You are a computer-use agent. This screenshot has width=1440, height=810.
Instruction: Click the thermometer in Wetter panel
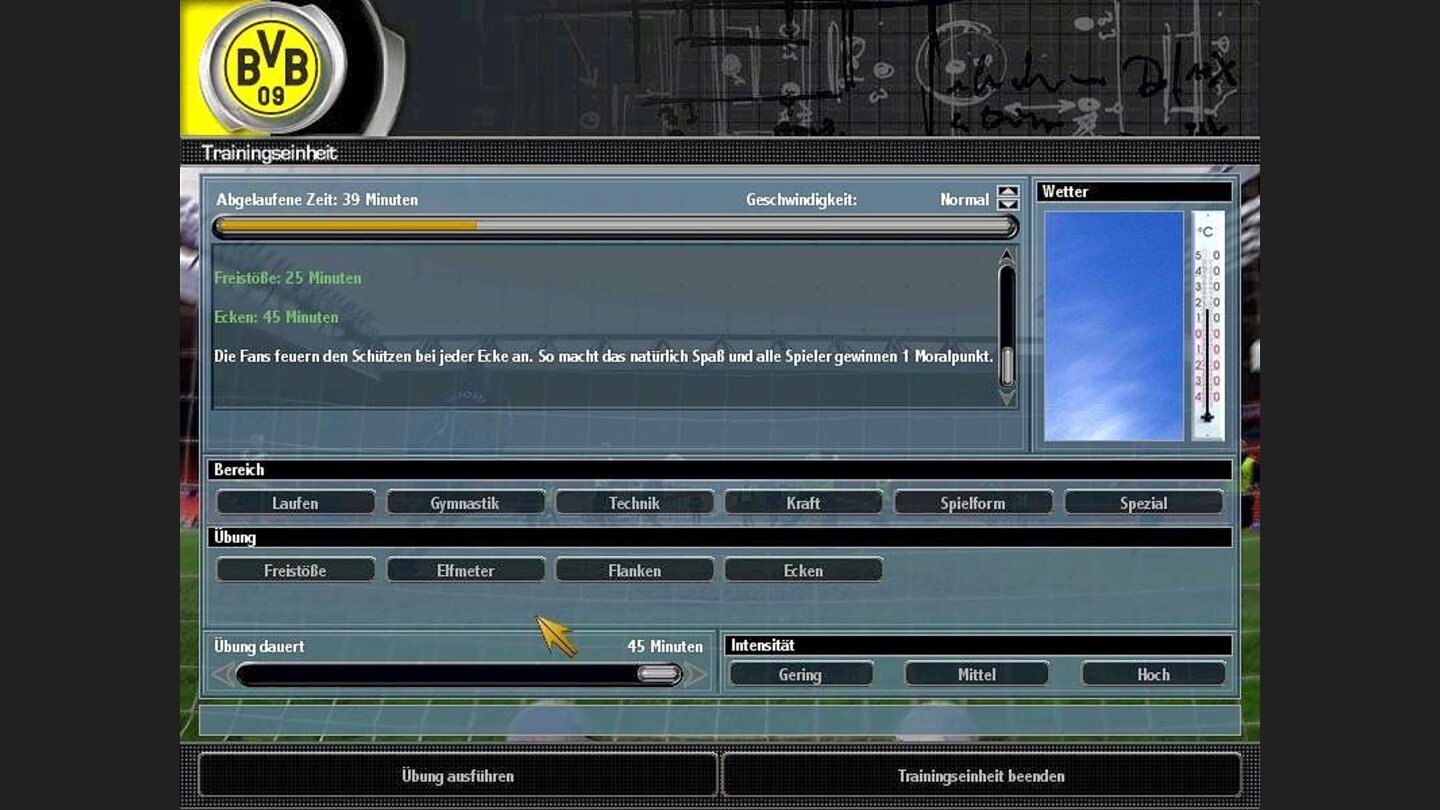[x=1208, y=325]
